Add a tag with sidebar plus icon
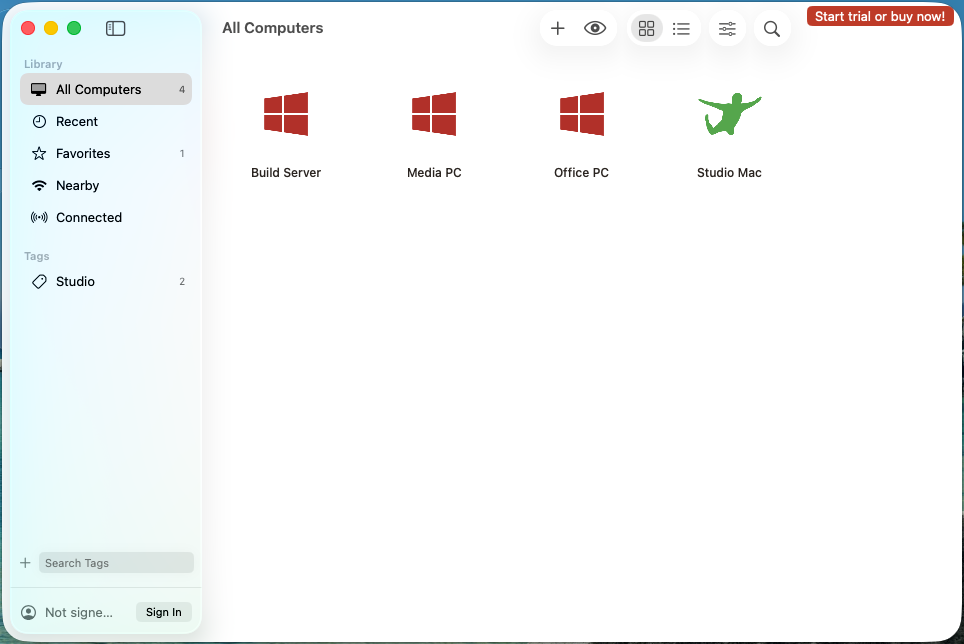Image resolution: width=964 pixels, height=644 pixels. tap(25, 563)
